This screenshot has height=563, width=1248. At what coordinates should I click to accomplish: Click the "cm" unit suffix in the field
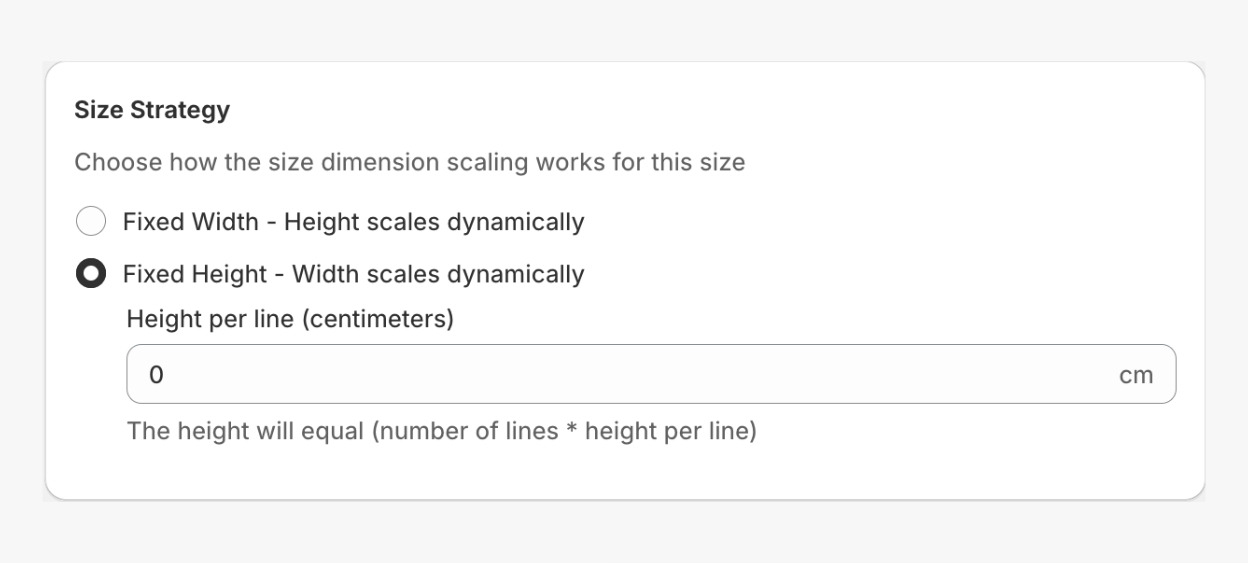(1136, 375)
